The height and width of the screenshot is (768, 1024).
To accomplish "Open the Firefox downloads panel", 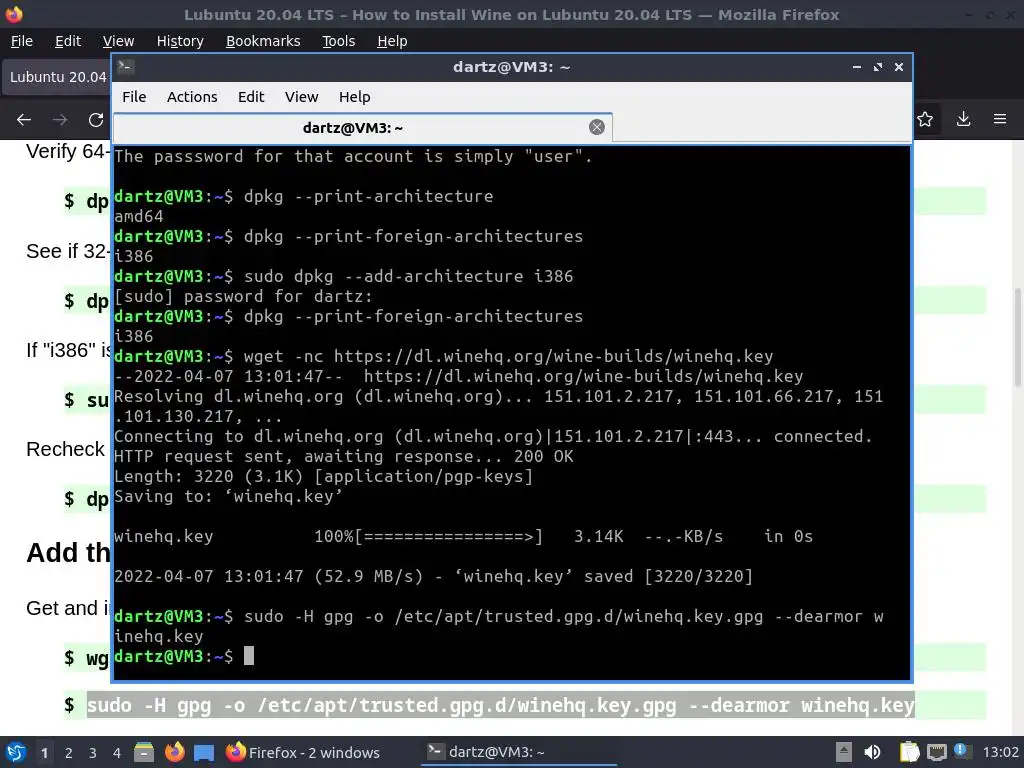I will (x=963, y=120).
